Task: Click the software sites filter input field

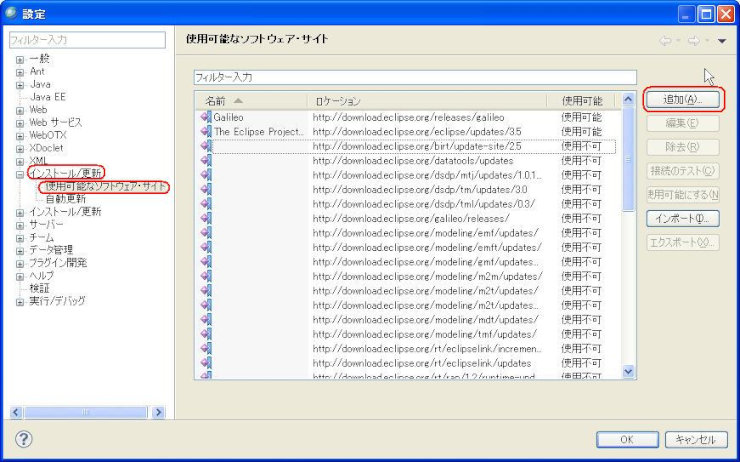Action: (414, 77)
